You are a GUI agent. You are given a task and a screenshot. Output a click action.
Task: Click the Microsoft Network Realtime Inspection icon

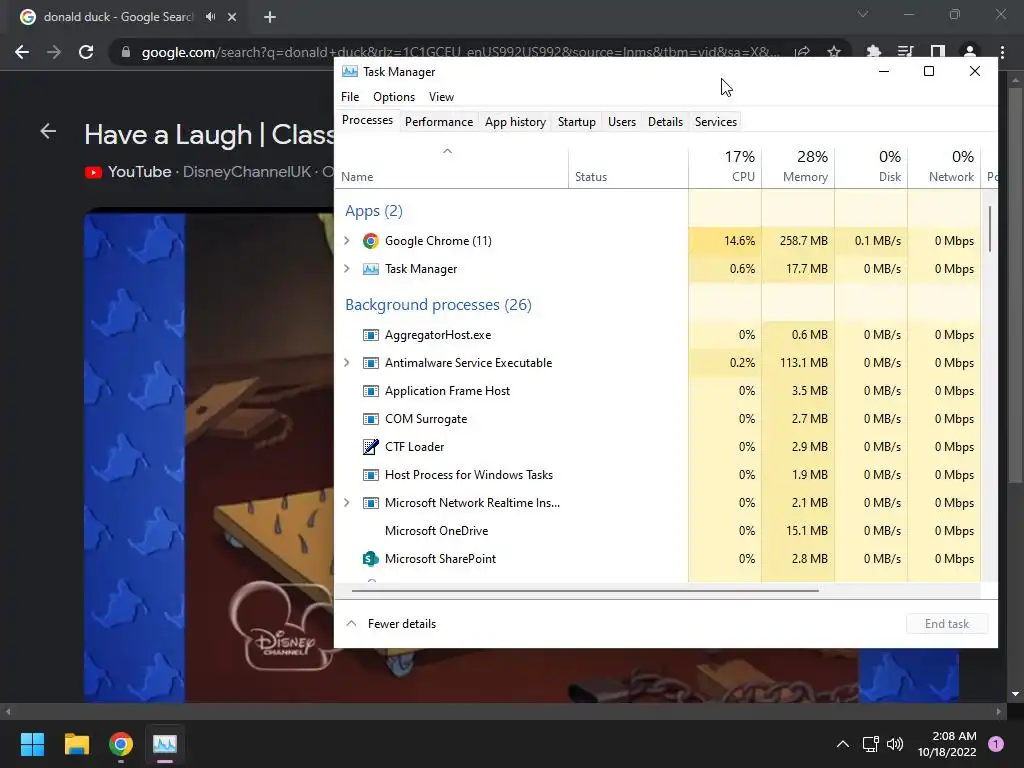pos(370,503)
